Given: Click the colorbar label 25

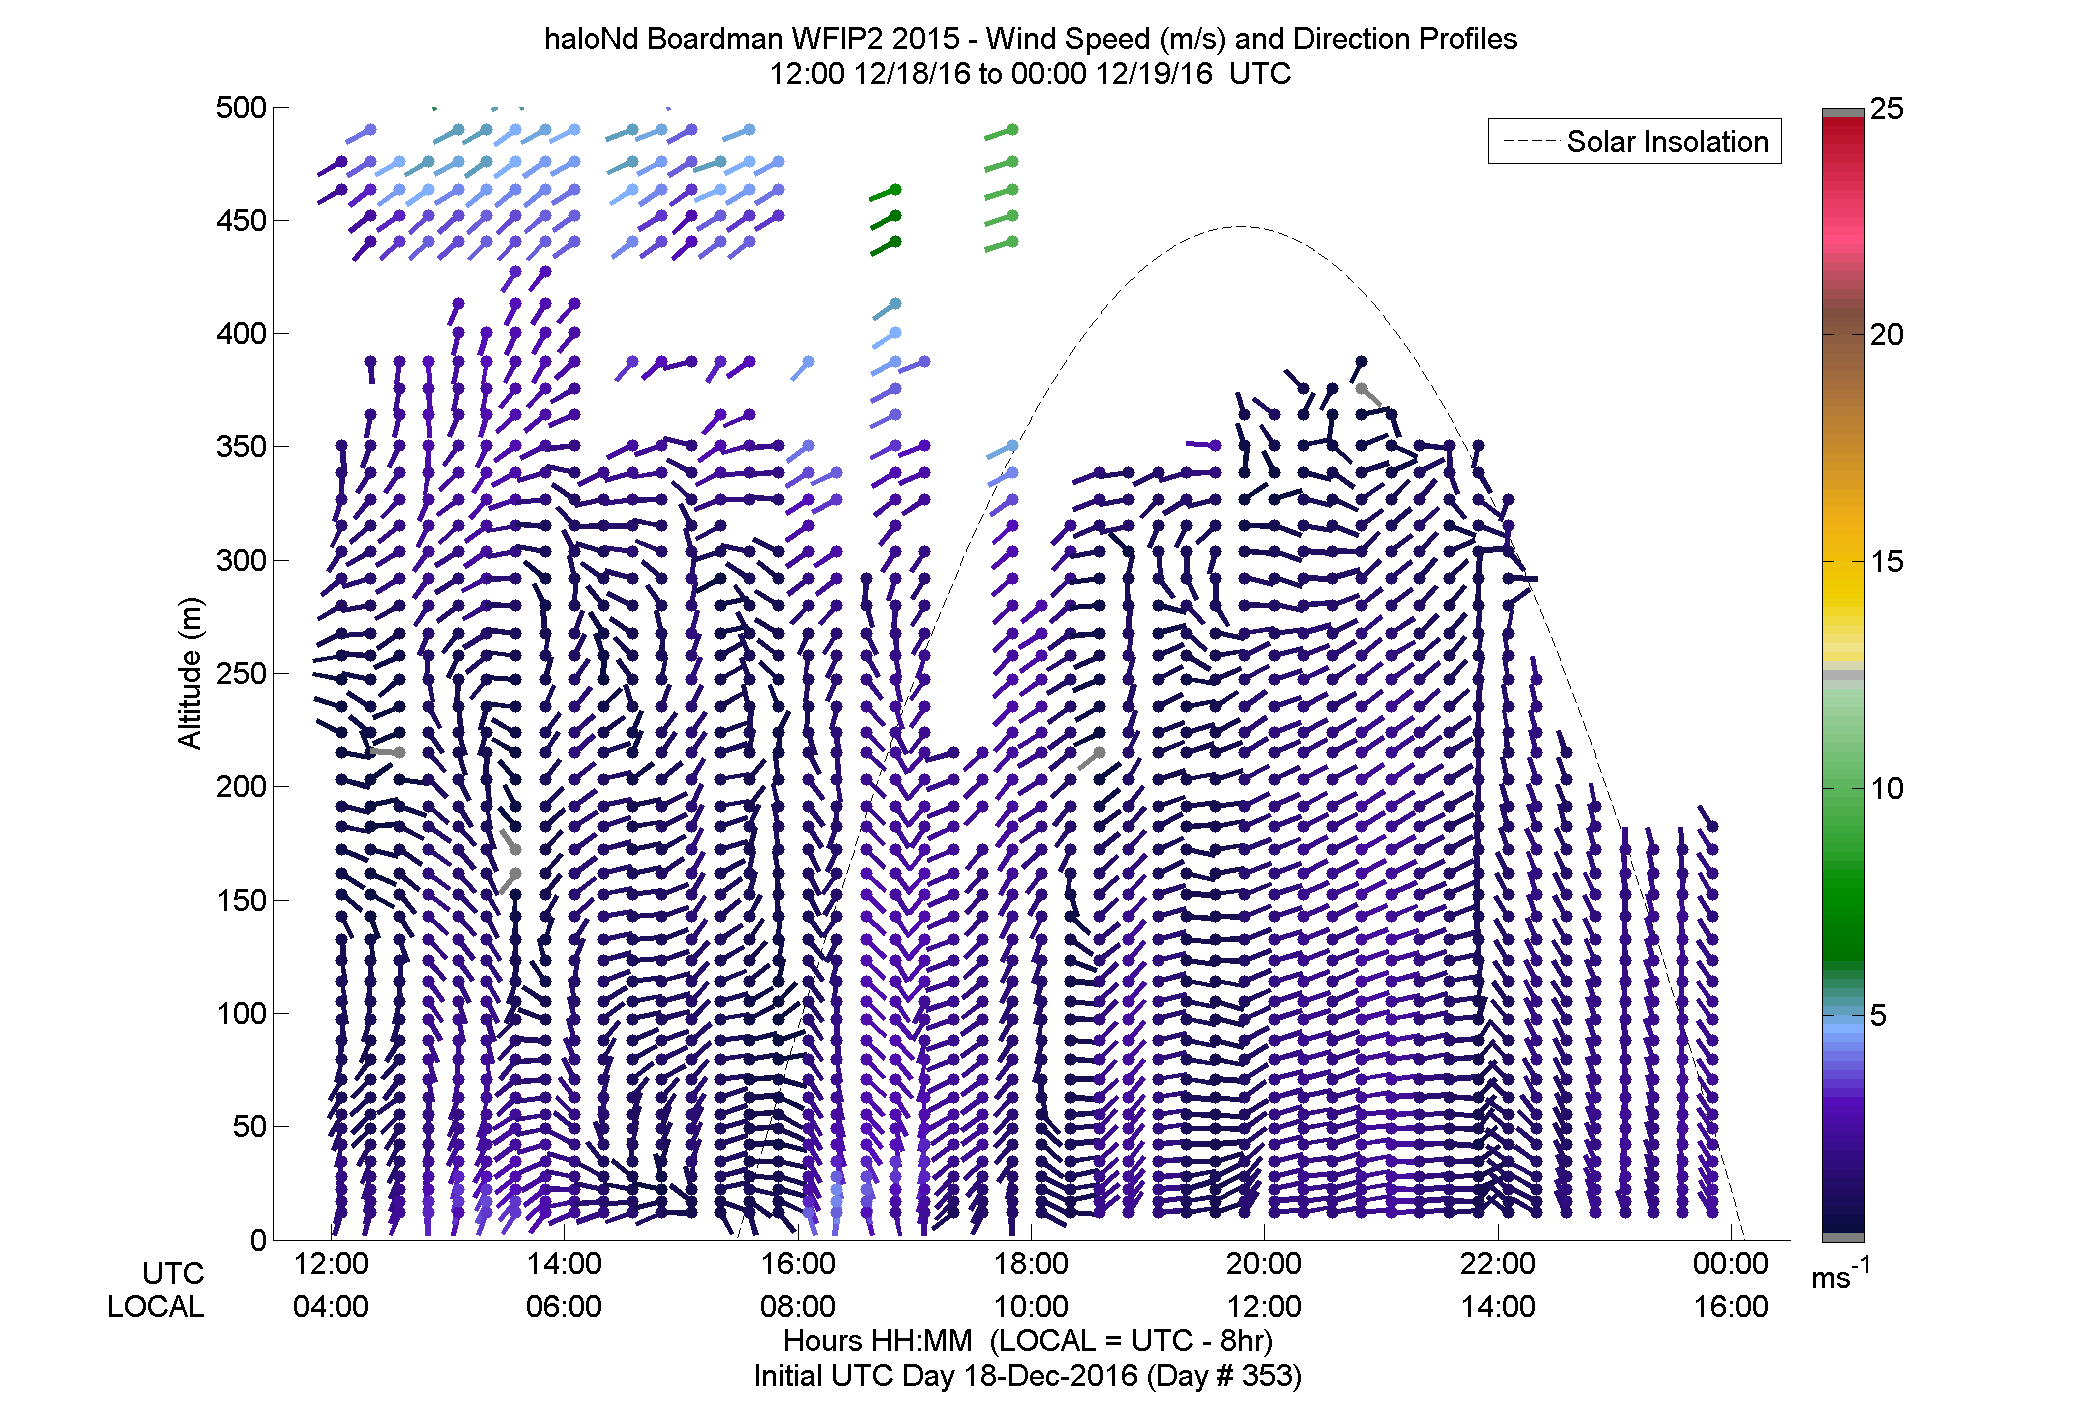Looking at the screenshot, I should point(1887,108).
